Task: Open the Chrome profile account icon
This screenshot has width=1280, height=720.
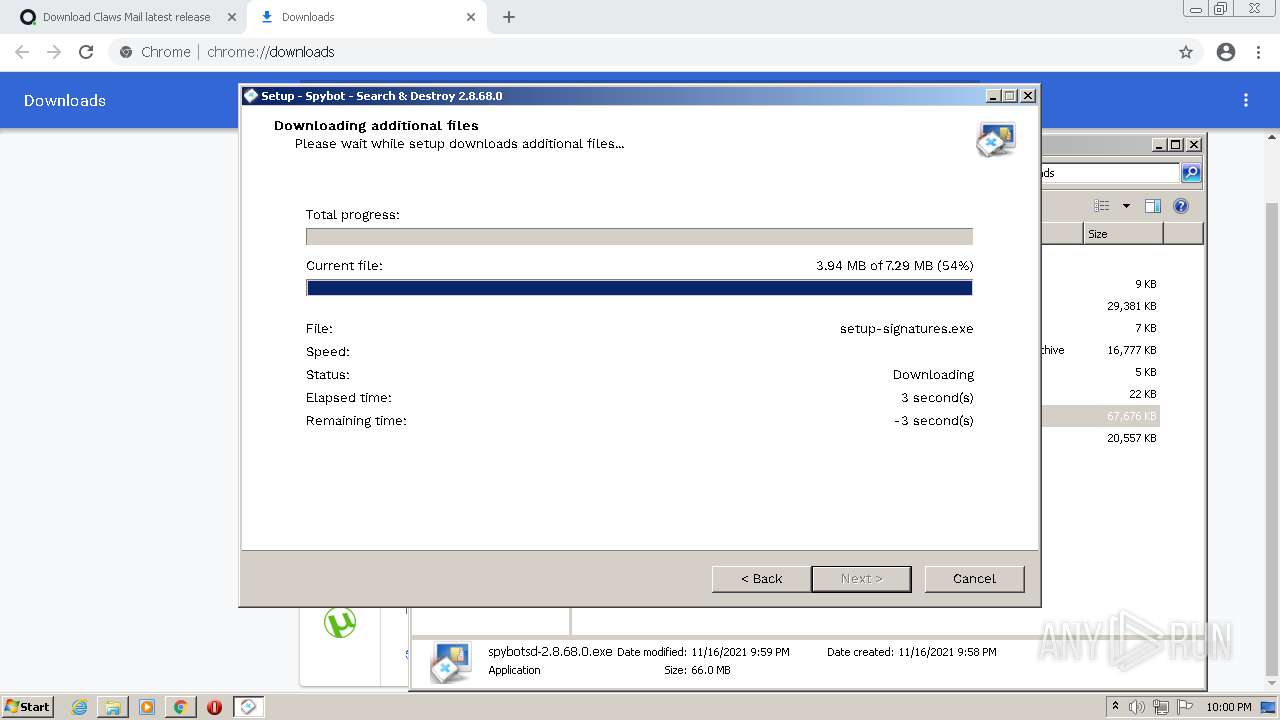Action: click(1226, 52)
